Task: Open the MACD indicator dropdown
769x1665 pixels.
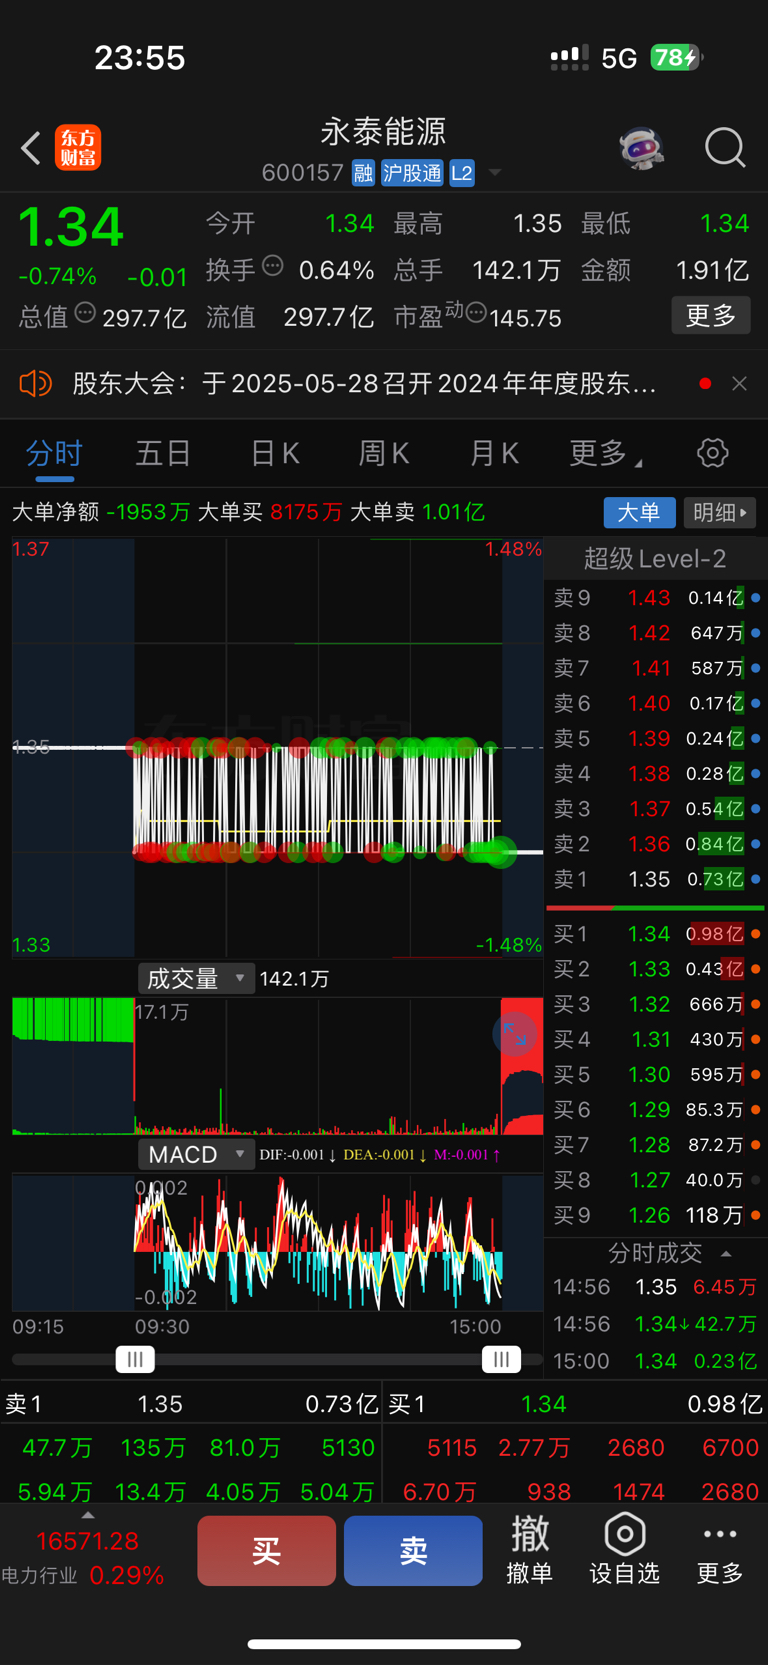Action: coord(196,1155)
